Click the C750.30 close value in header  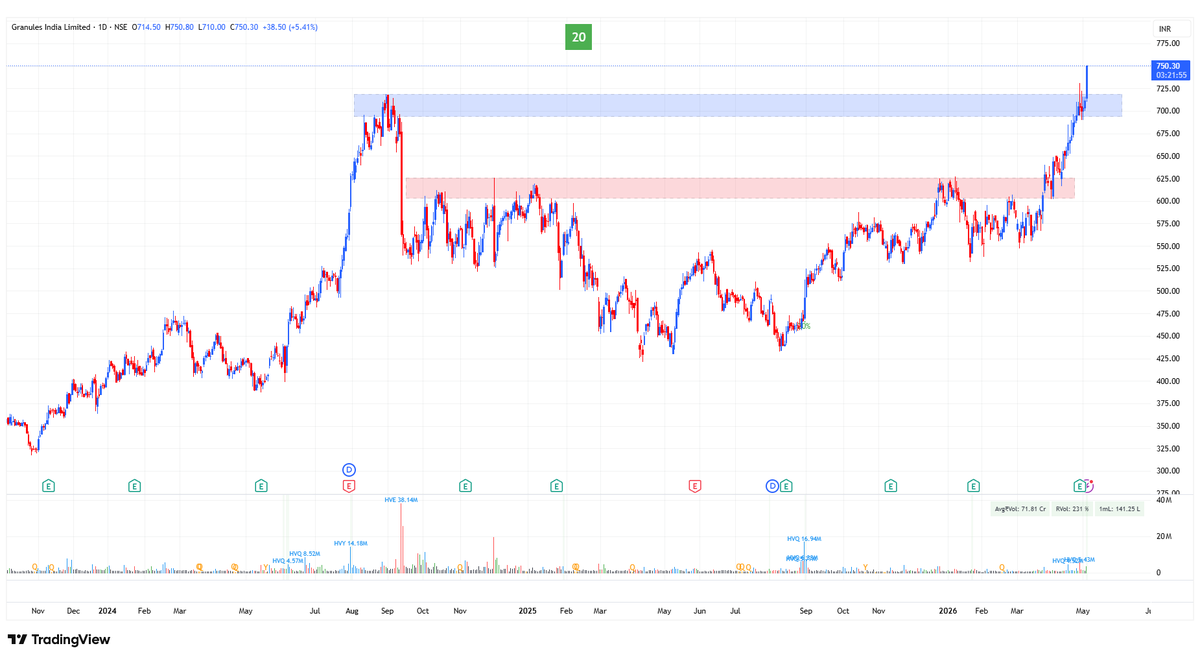pyautogui.click(x=244, y=27)
